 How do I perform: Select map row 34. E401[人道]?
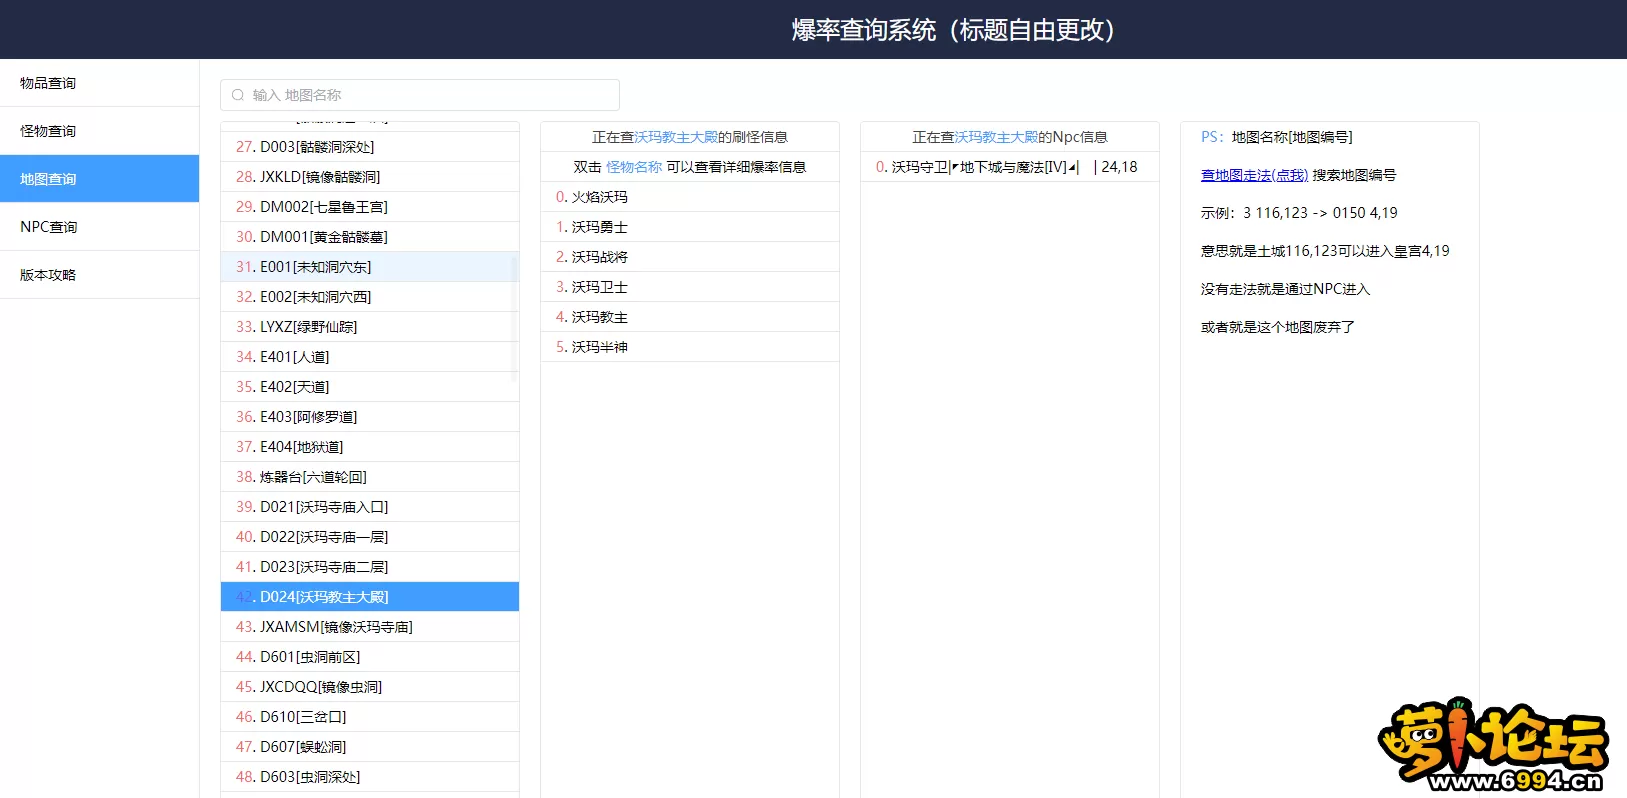pos(370,357)
